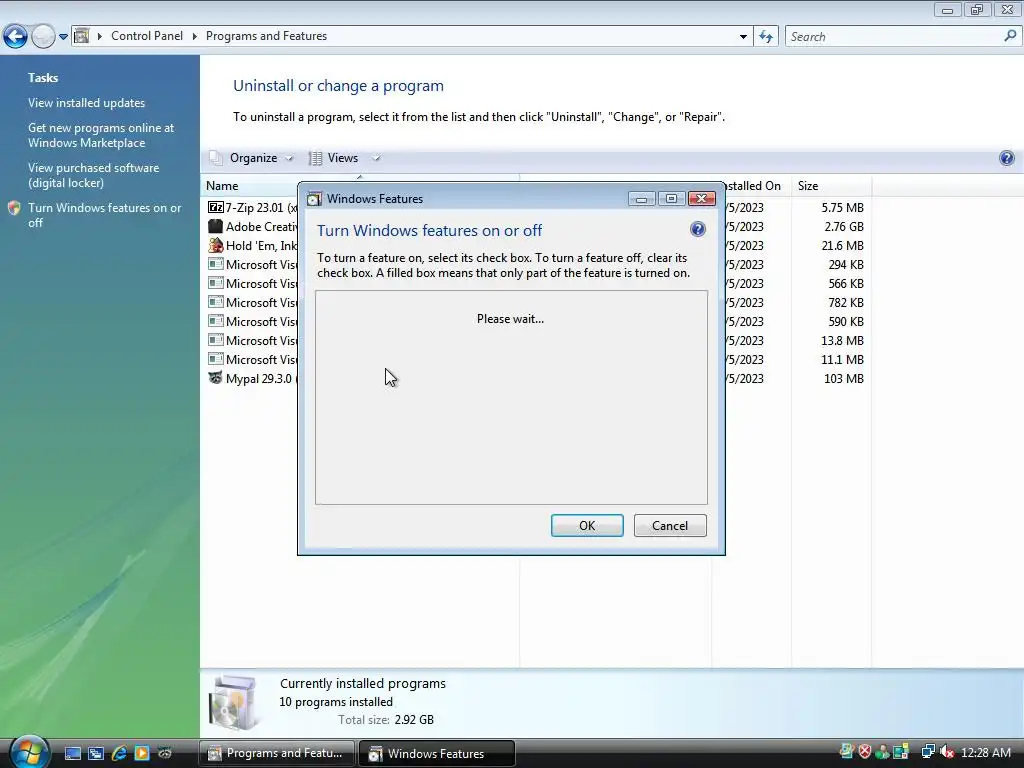Click the green user messenger tray icon
This screenshot has height=768, width=1024.
tap(882, 752)
